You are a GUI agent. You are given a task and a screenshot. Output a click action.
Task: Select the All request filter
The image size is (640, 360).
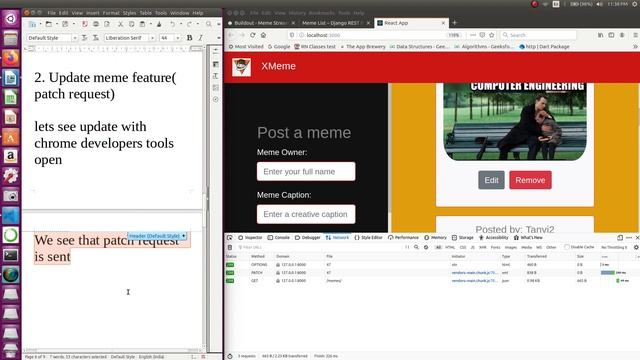438,247
